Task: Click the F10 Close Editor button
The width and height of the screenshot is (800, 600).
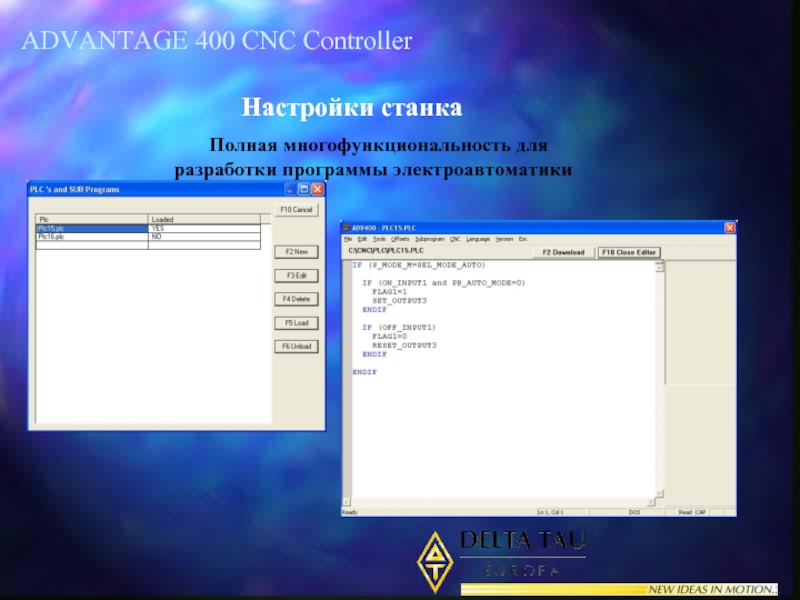Action: click(x=629, y=253)
